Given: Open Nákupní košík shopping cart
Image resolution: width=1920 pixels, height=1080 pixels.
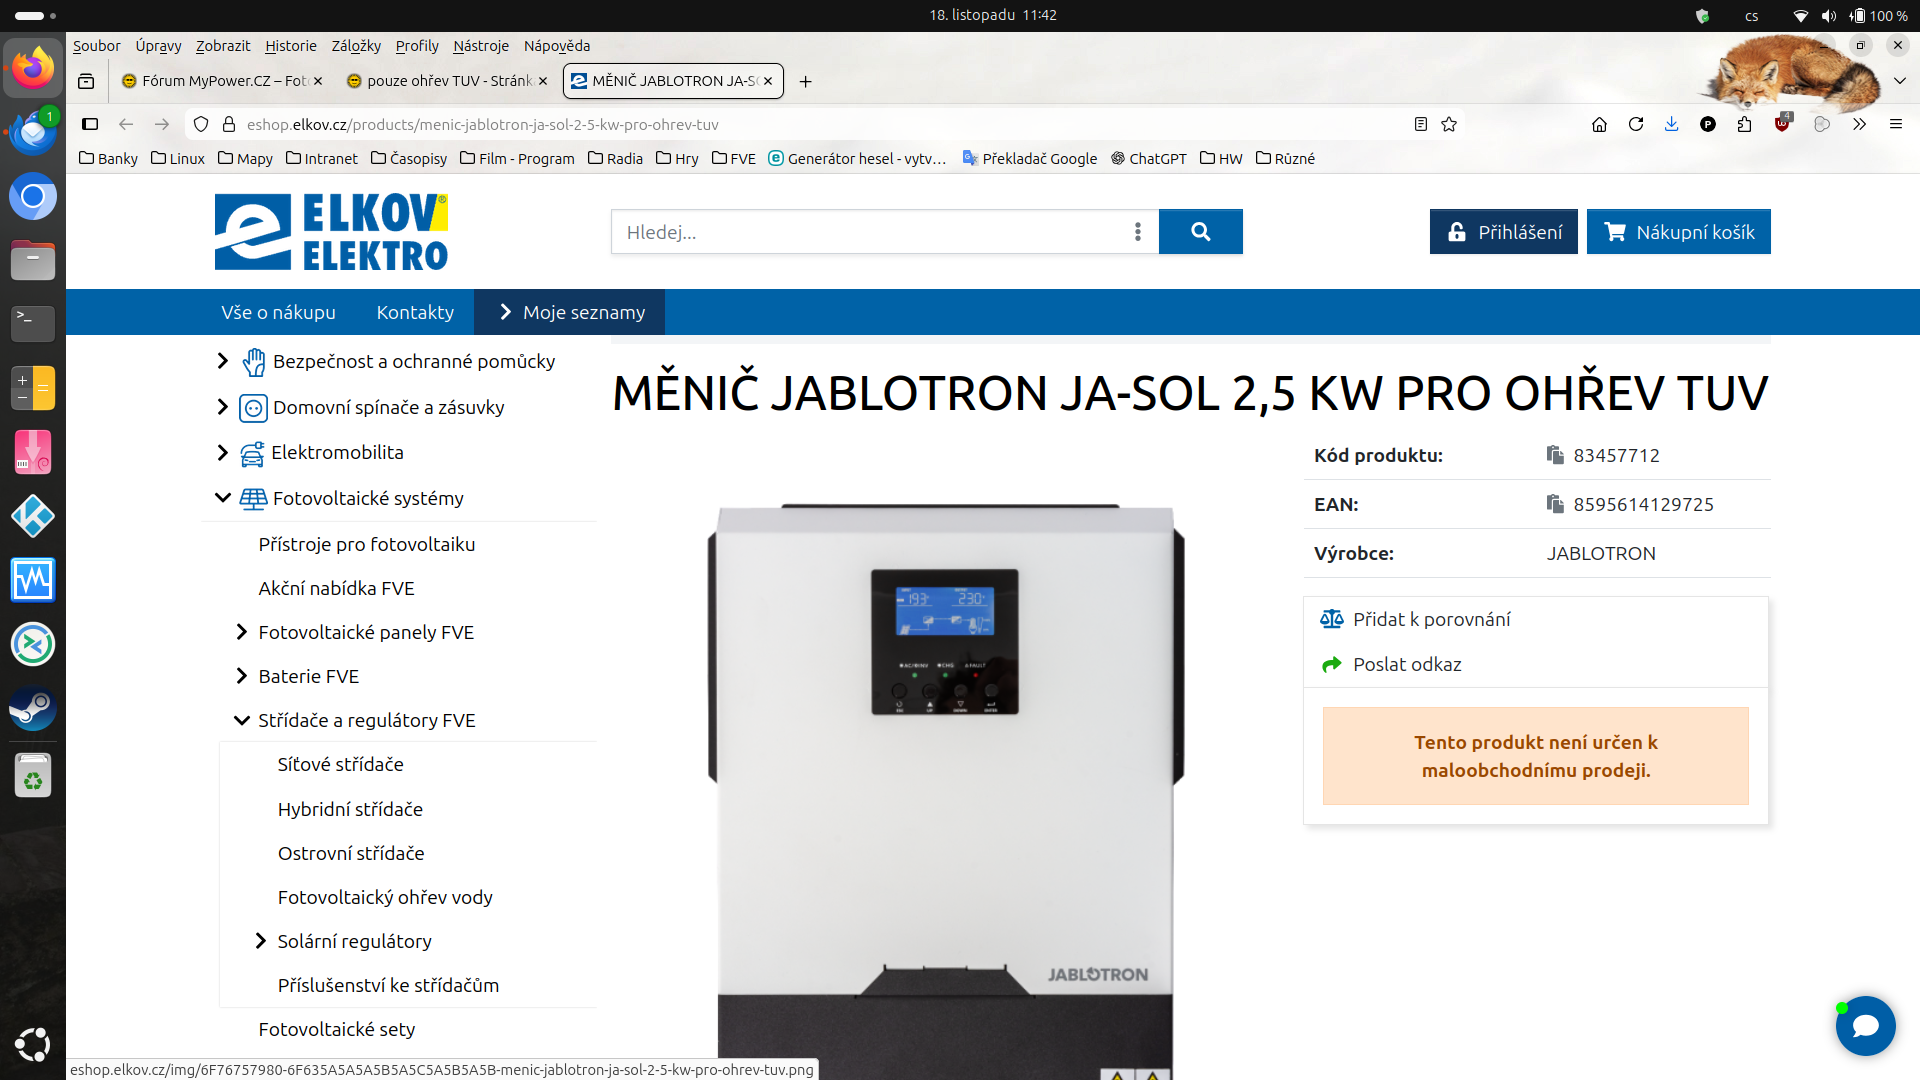Looking at the screenshot, I should coord(1679,232).
